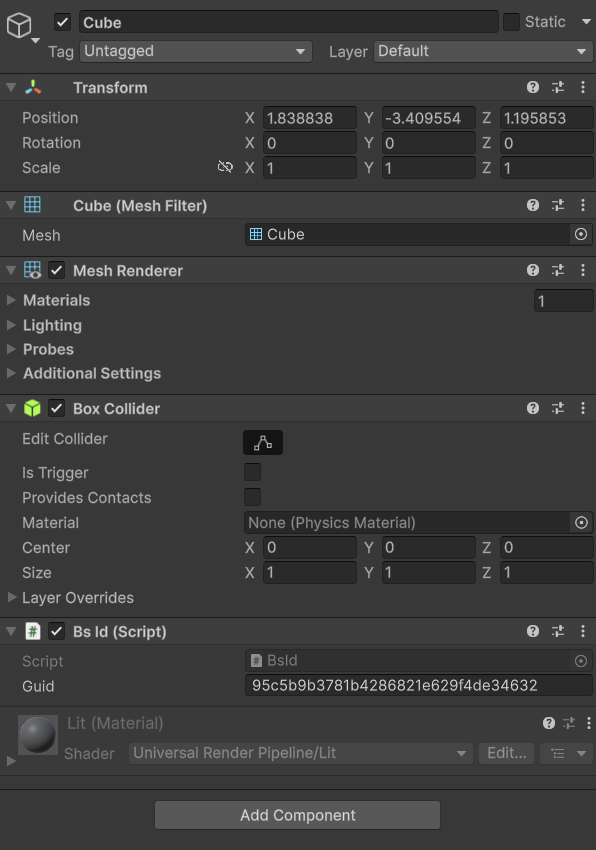This screenshot has height=850, width=596.
Task: Click the shader Edit... button
Action: click(506, 753)
